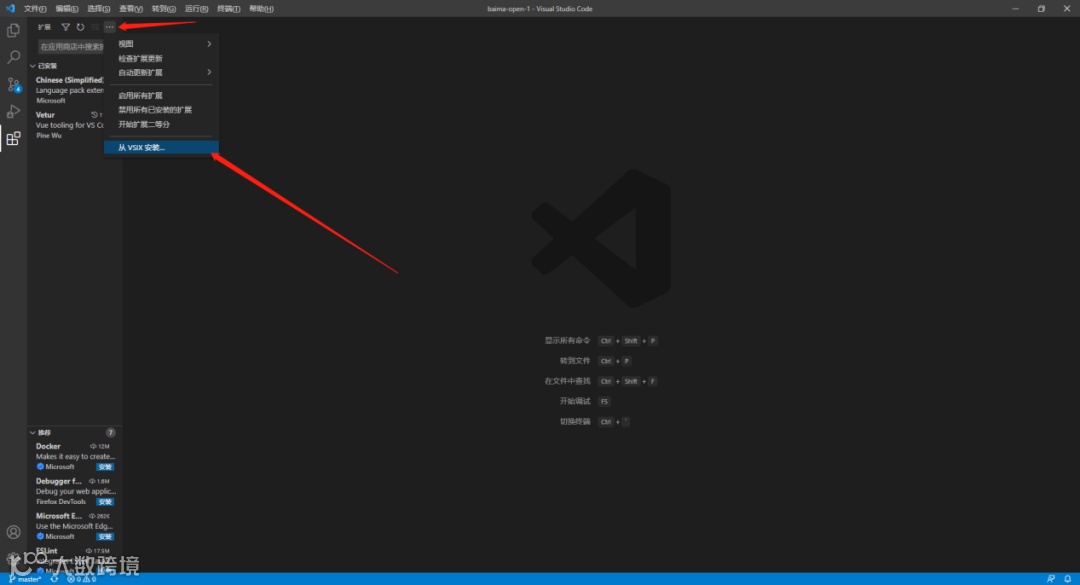Image resolution: width=1080 pixels, height=585 pixels.
Task: Open the 帮助(H) menu
Action: point(261,8)
